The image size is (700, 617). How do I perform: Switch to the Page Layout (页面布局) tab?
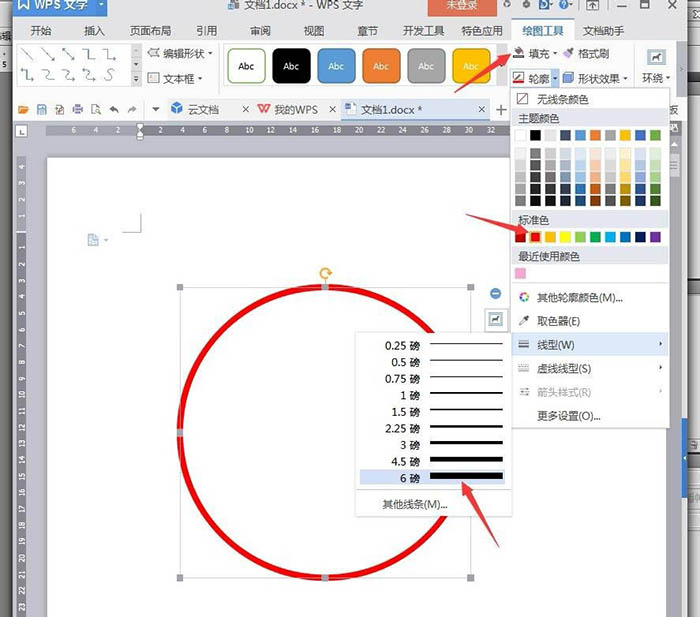tap(150, 31)
